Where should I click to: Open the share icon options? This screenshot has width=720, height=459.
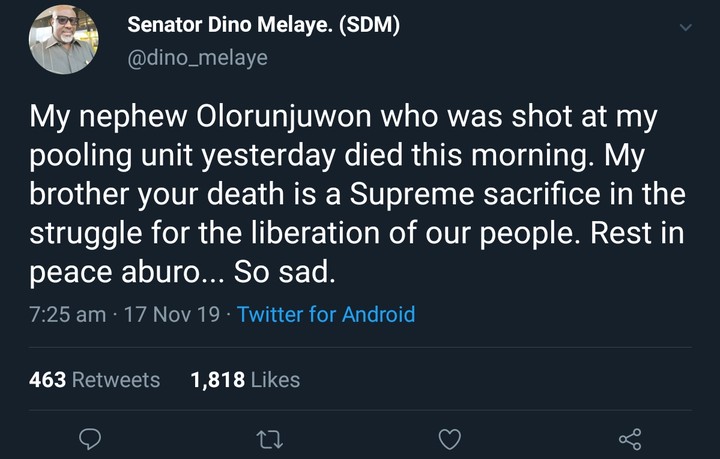(629, 439)
